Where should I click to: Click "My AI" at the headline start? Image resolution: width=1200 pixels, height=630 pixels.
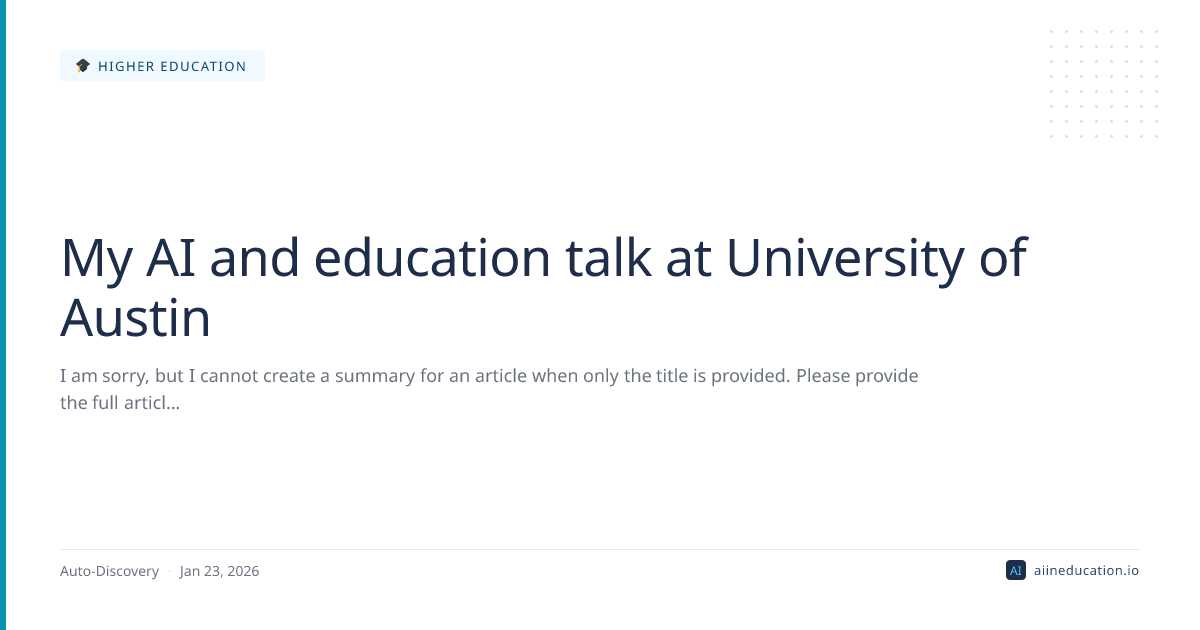[128, 257]
